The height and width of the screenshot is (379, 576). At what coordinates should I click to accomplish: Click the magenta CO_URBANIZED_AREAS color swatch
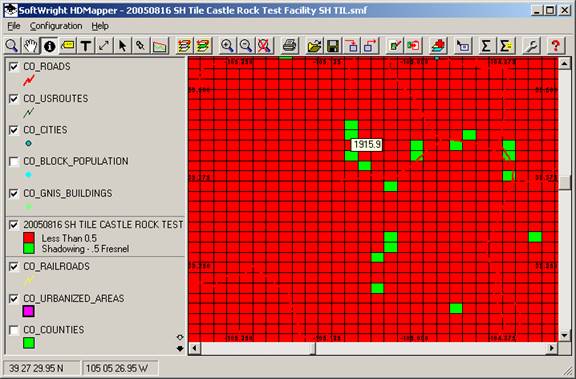click(x=28, y=311)
